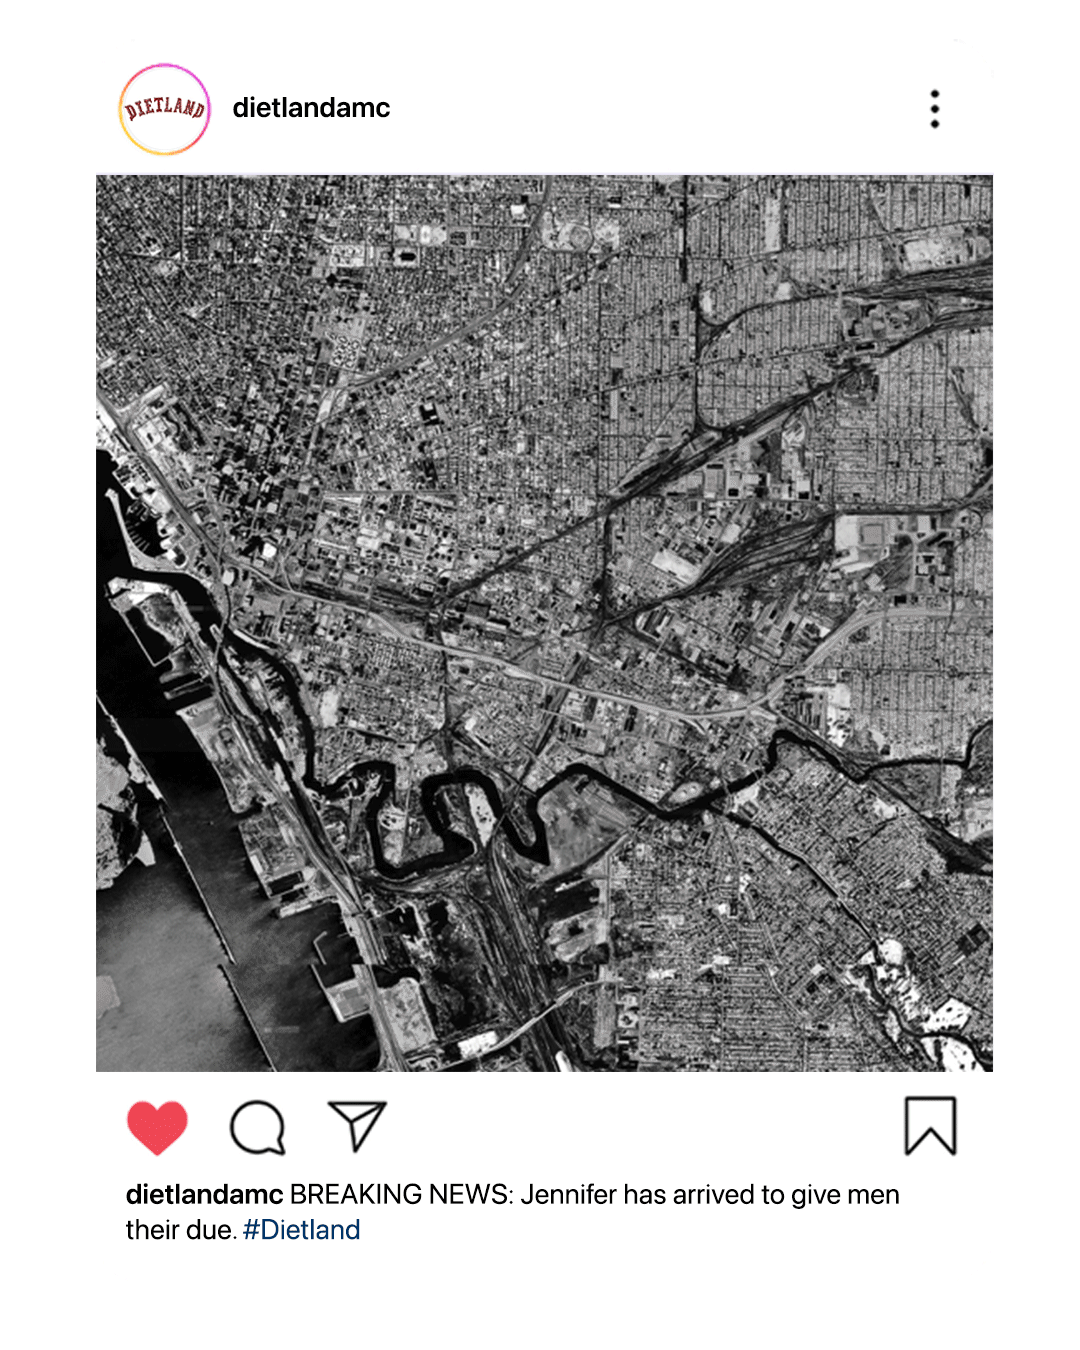
Task: Click the word Jennifer in the caption
Action: [569, 1195]
